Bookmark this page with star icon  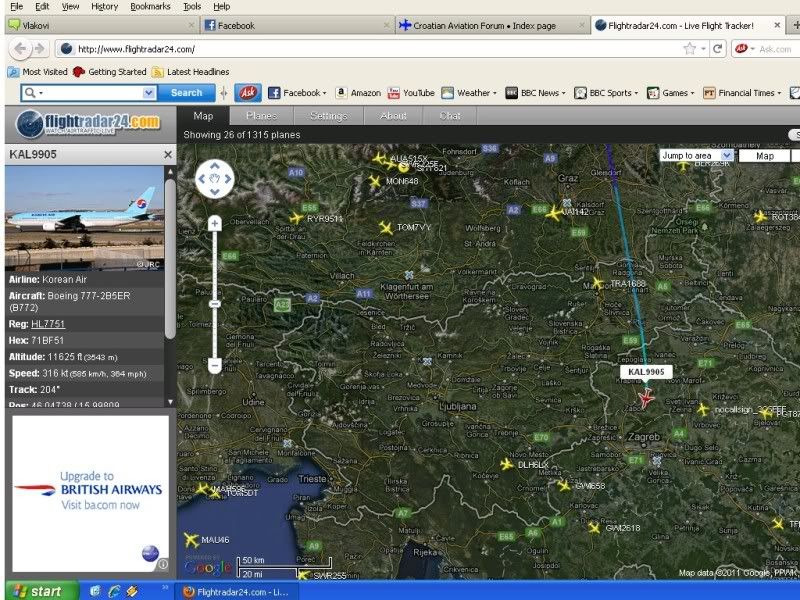click(689, 49)
